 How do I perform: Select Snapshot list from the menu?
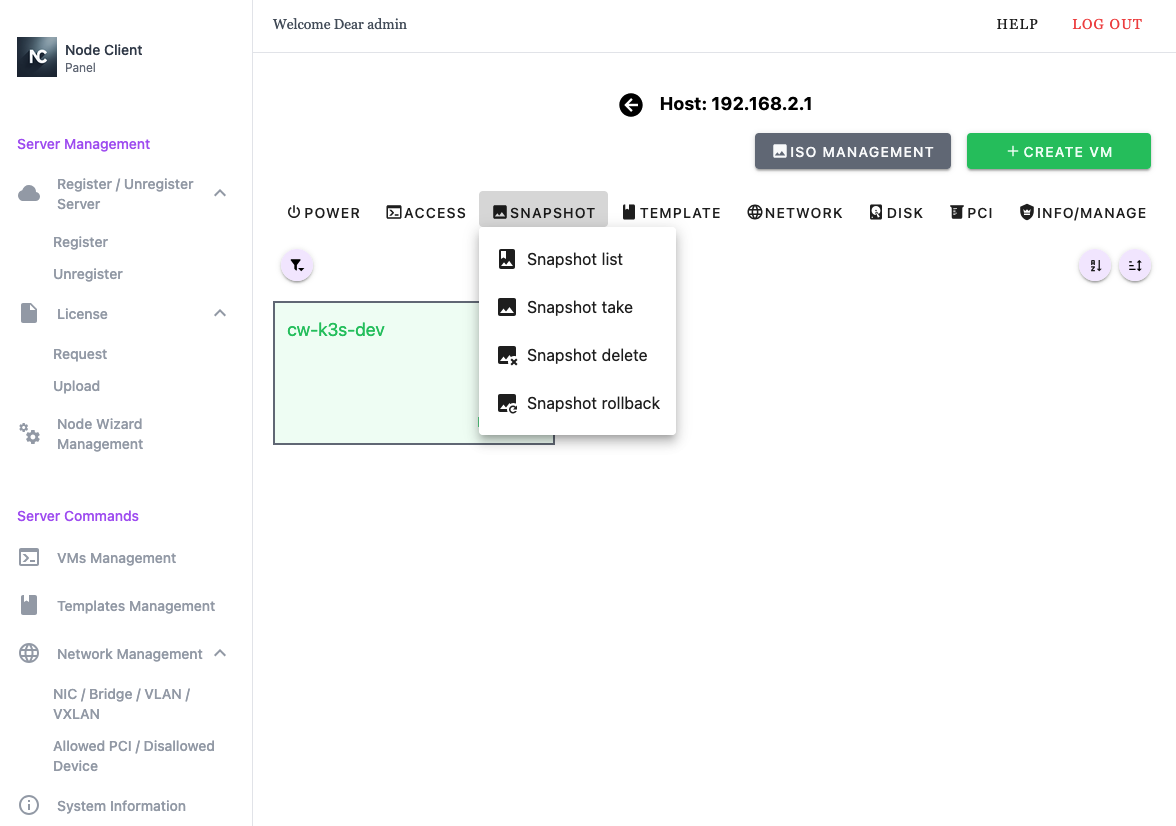point(575,260)
